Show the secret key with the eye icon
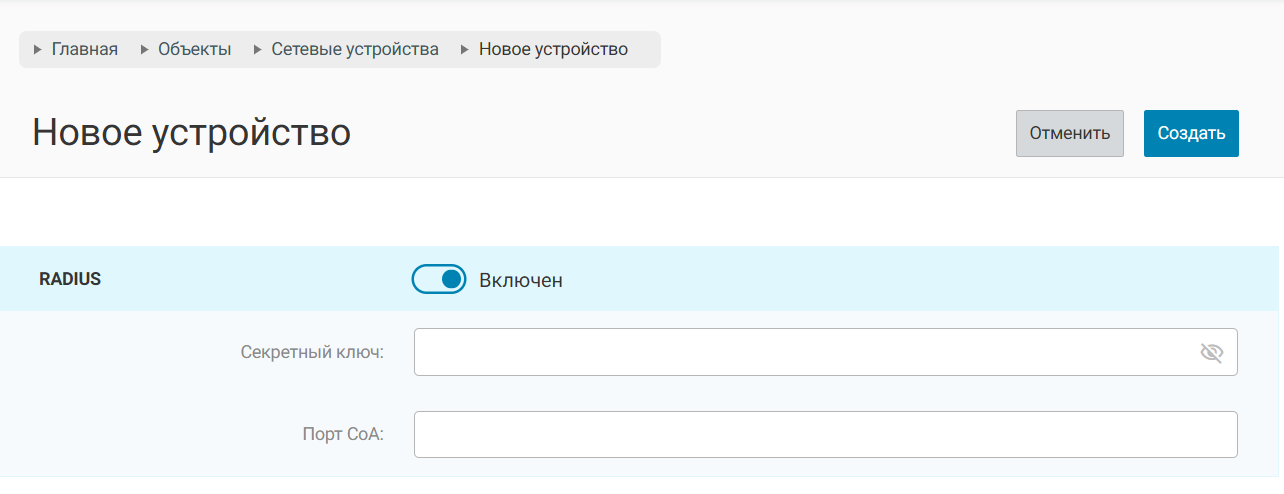Screen dimensions: 1284x494 click(1211, 353)
